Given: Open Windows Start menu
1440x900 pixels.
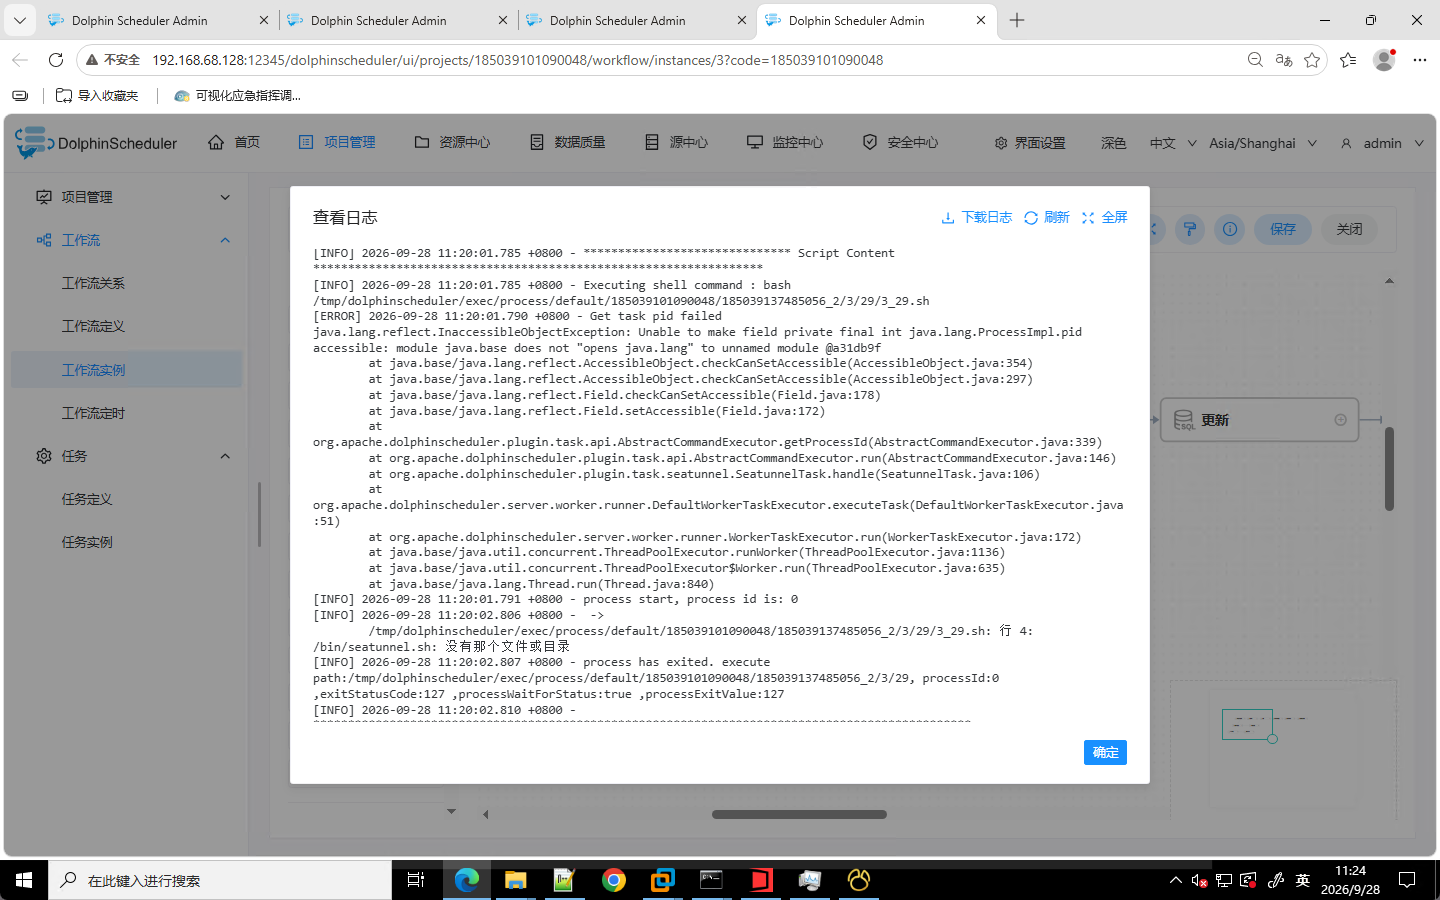Looking at the screenshot, I should [24, 880].
